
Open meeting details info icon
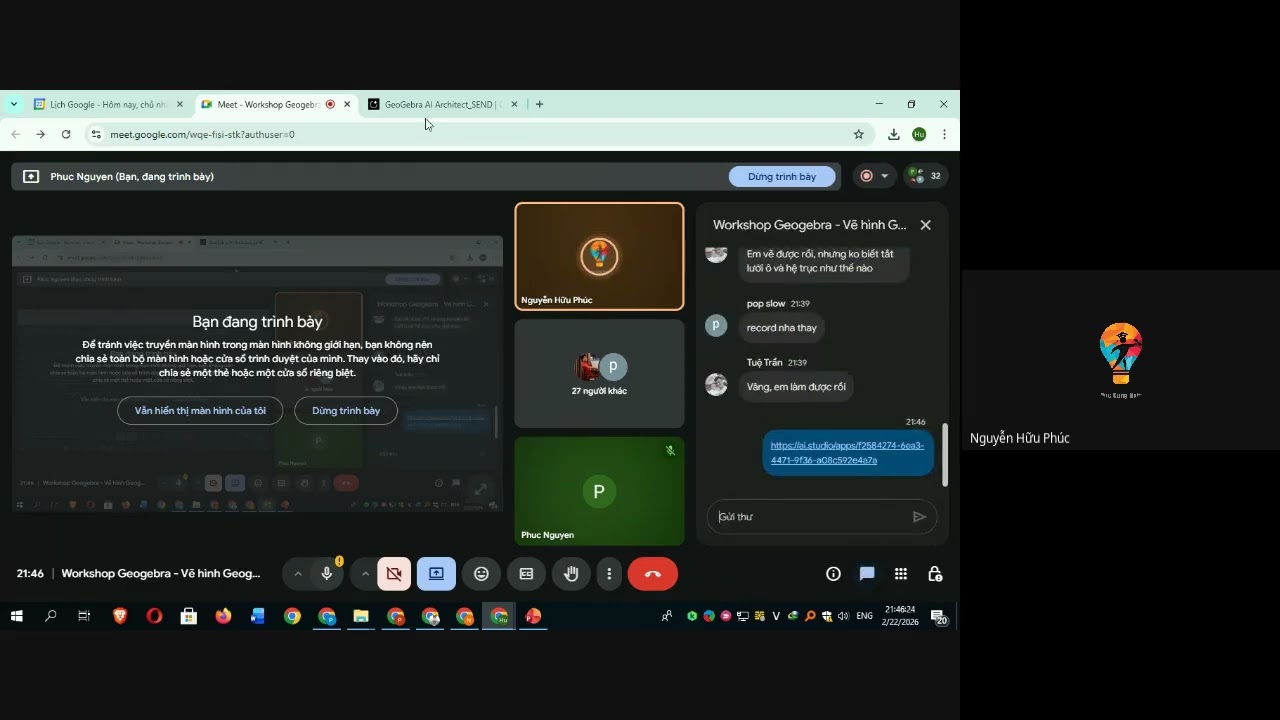[833, 574]
